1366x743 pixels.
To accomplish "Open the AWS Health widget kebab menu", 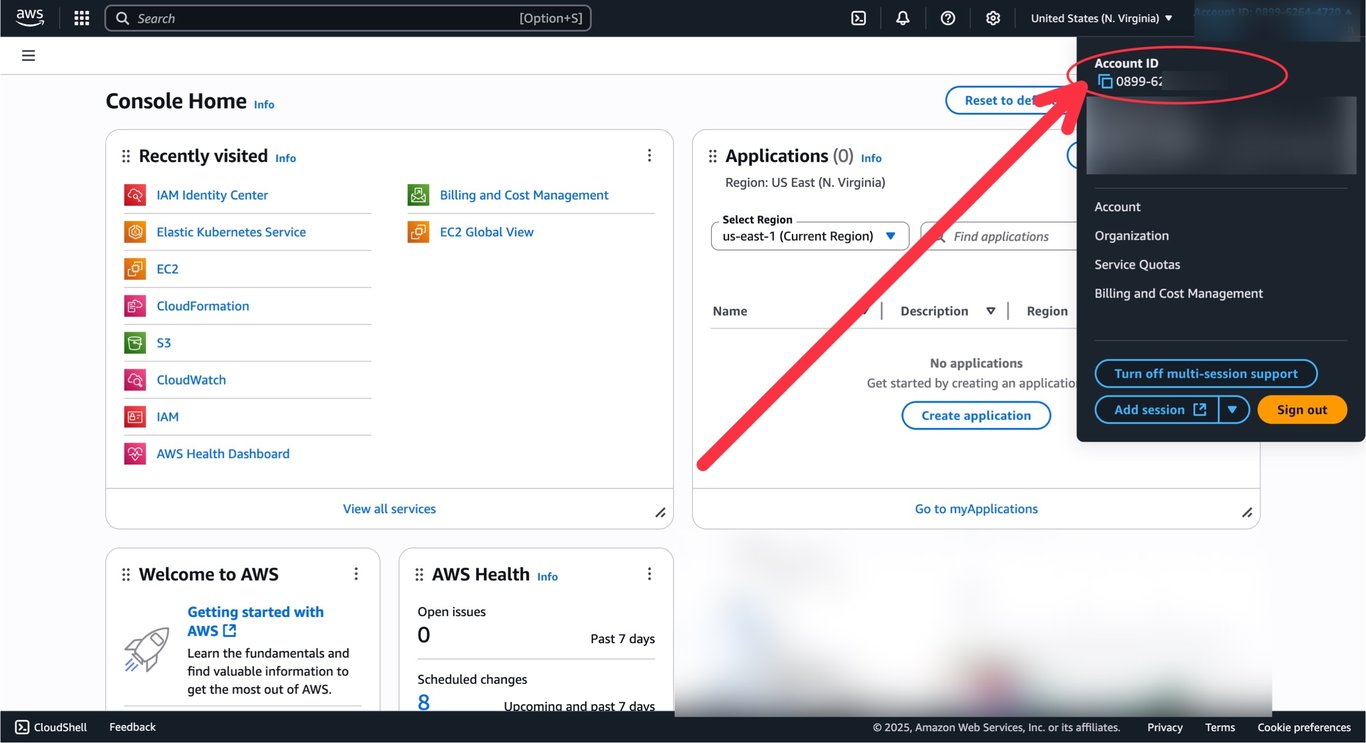I will [x=649, y=574].
